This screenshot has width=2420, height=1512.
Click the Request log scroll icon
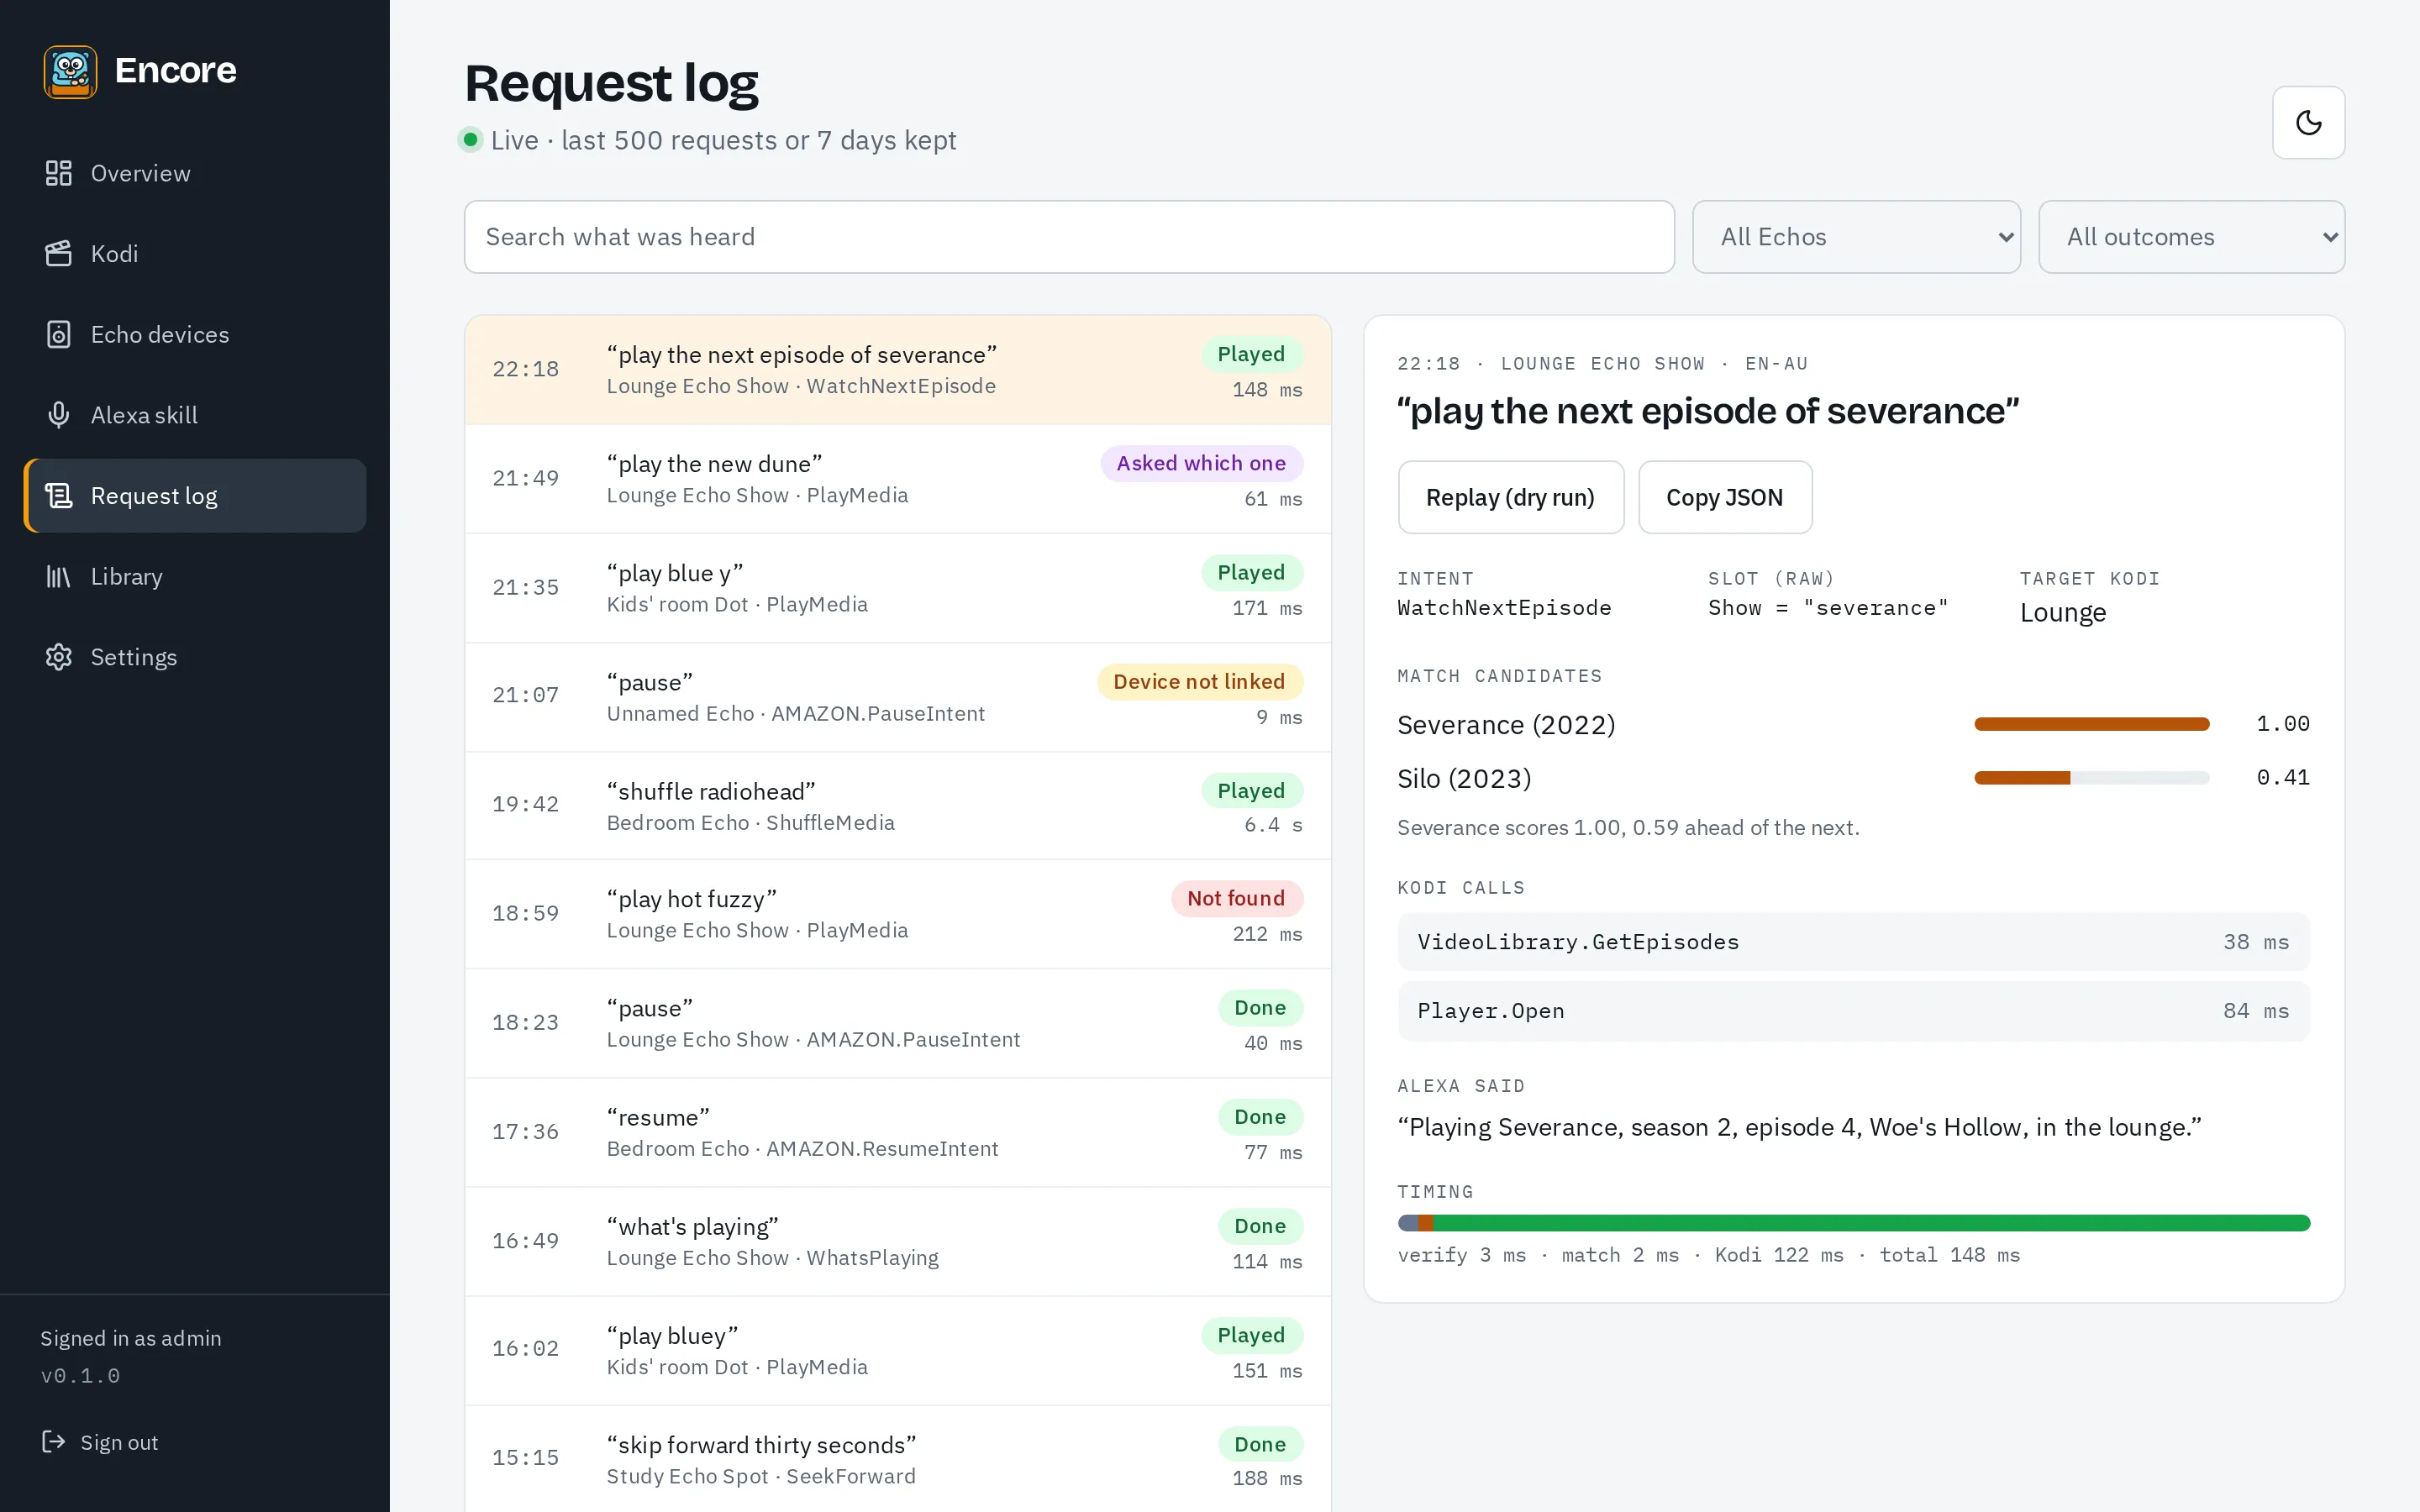click(59, 496)
